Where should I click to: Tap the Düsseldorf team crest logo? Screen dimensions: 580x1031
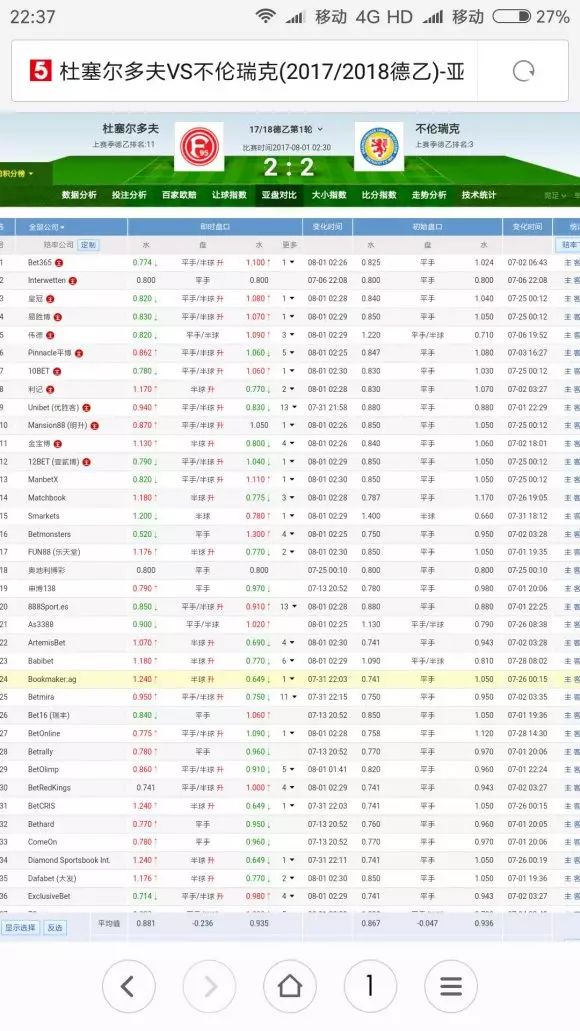(x=199, y=147)
